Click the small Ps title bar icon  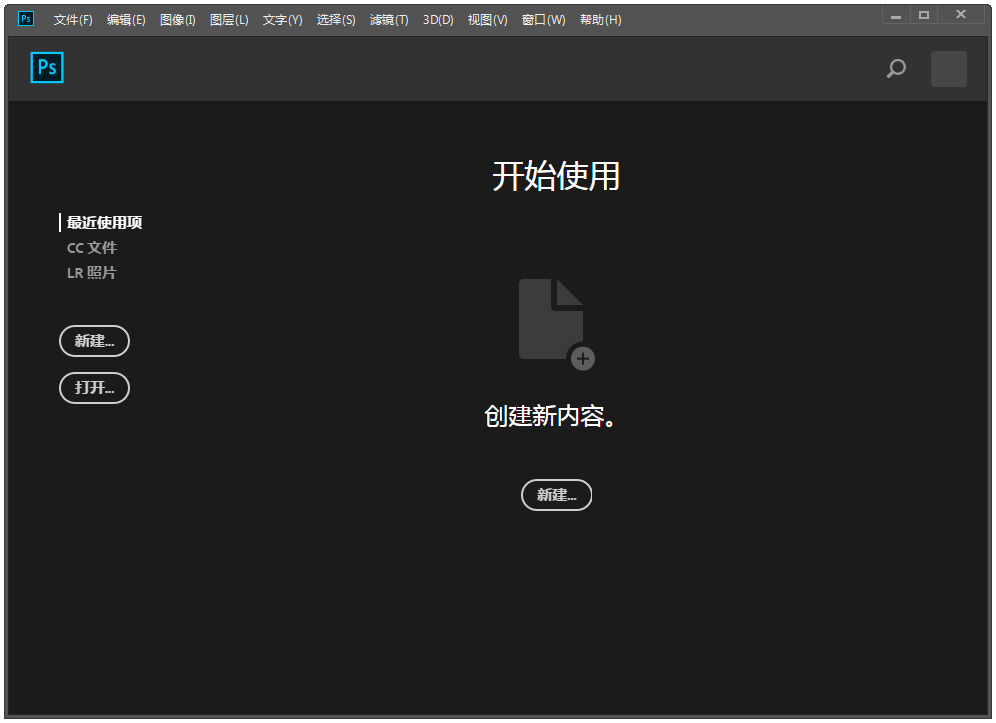pos(26,19)
